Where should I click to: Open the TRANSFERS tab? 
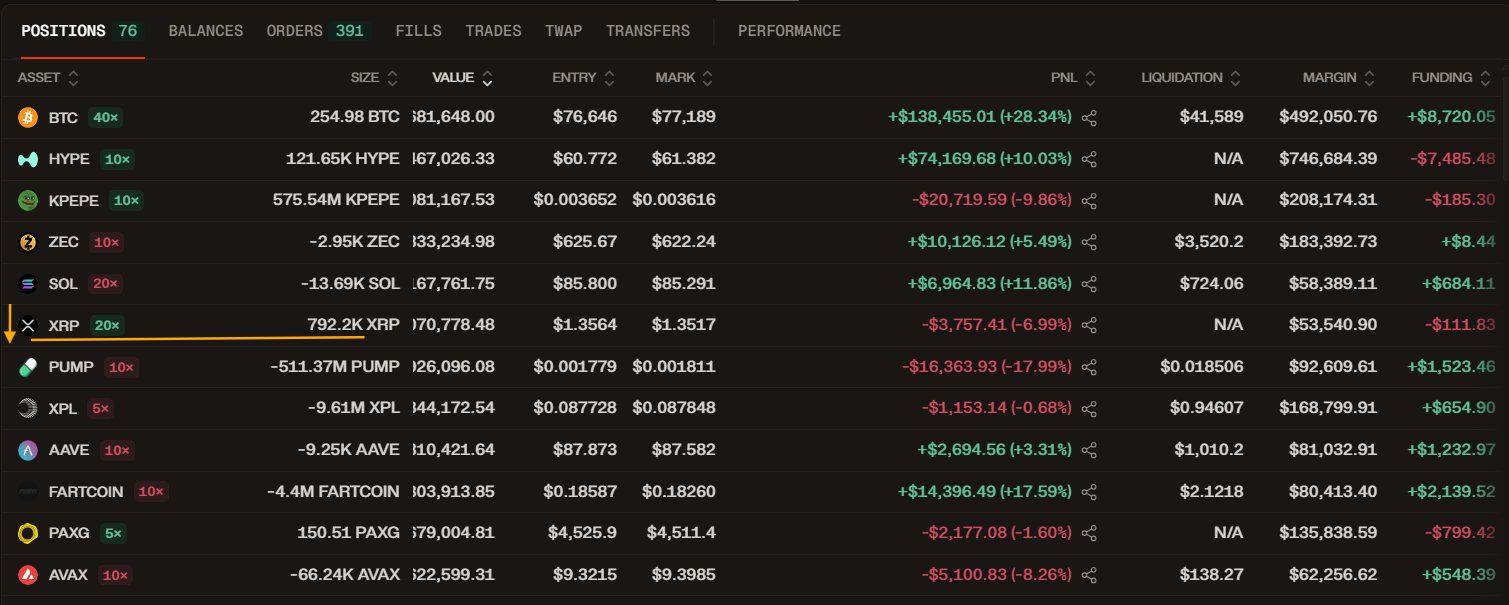(x=648, y=31)
